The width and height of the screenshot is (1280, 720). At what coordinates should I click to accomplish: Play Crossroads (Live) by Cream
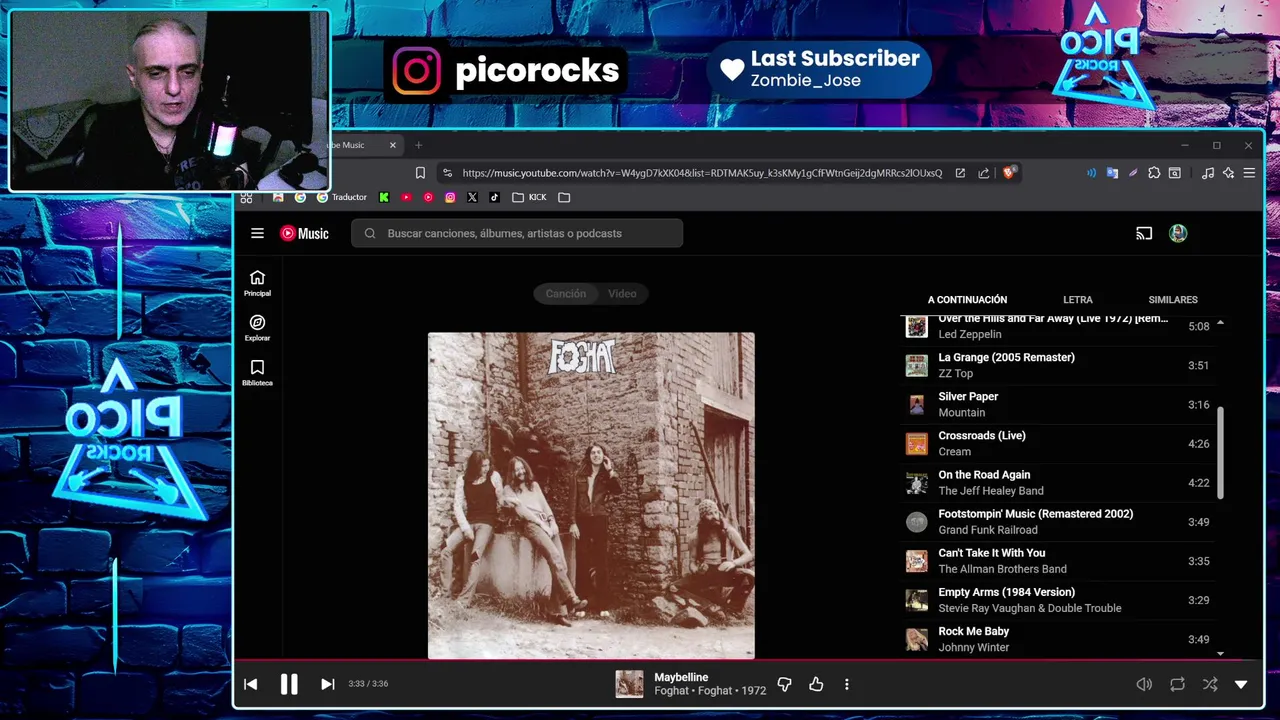pyautogui.click(x=1057, y=443)
